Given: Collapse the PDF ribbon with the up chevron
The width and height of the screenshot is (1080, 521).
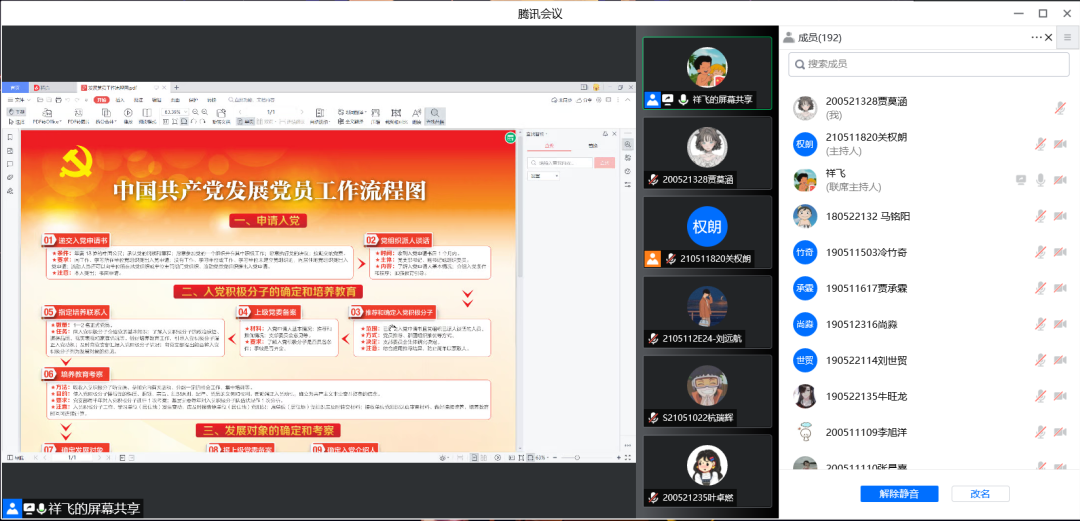Looking at the screenshot, I should (629, 100).
